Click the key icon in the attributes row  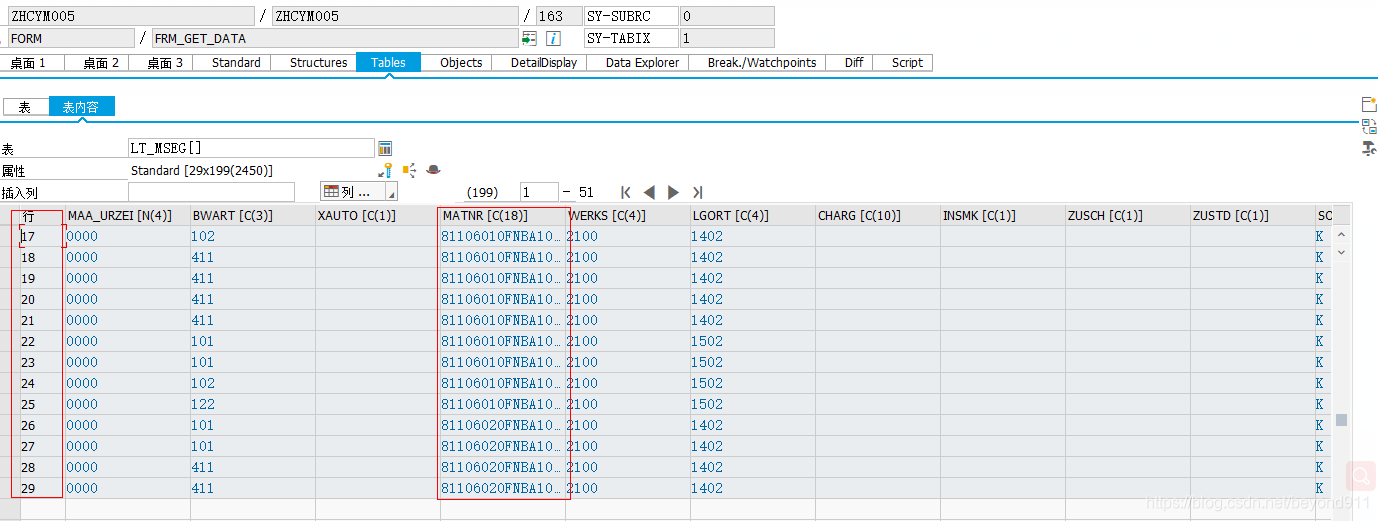coord(385,170)
